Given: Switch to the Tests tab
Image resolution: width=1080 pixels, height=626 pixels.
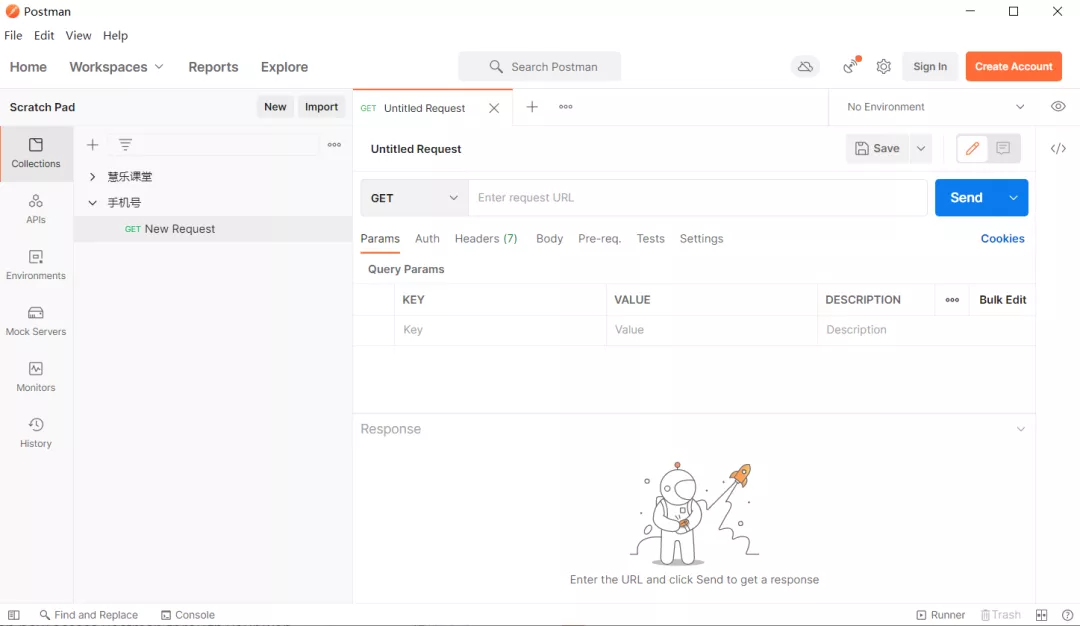Looking at the screenshot, I should 650,238.
